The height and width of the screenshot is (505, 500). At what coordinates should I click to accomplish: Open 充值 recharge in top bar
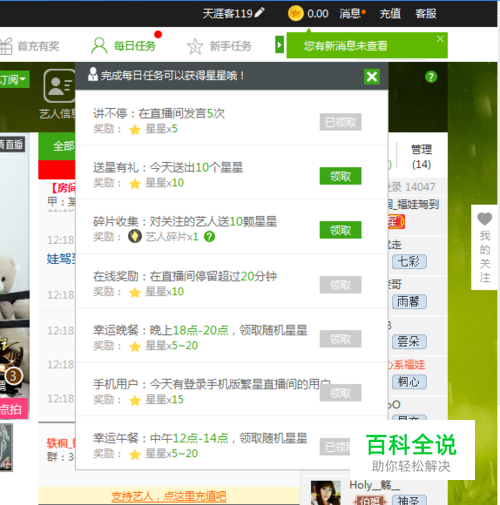390,14
